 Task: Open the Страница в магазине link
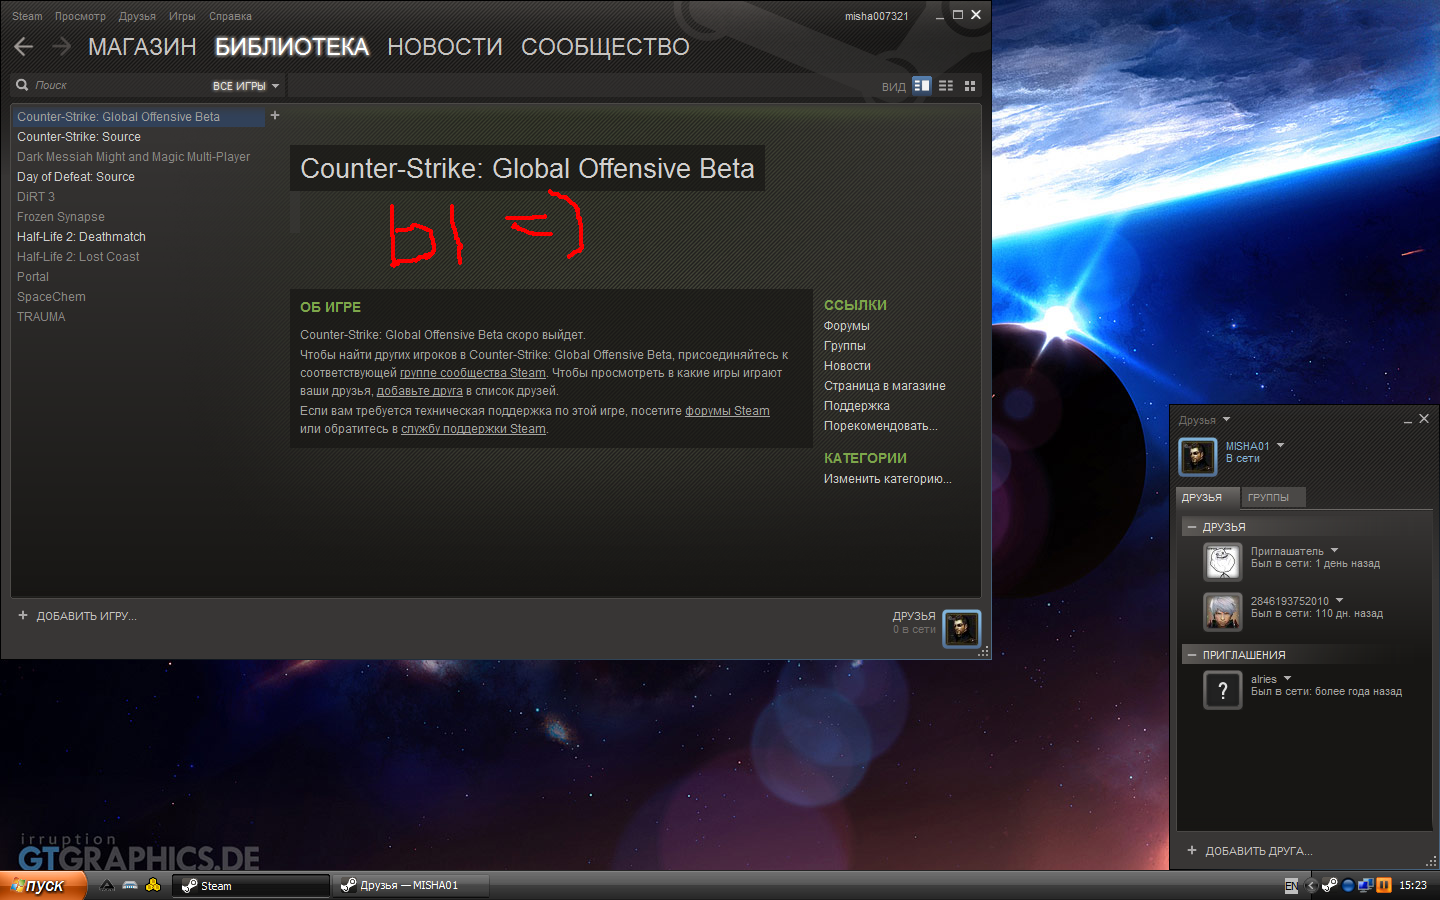coord(885,386)
